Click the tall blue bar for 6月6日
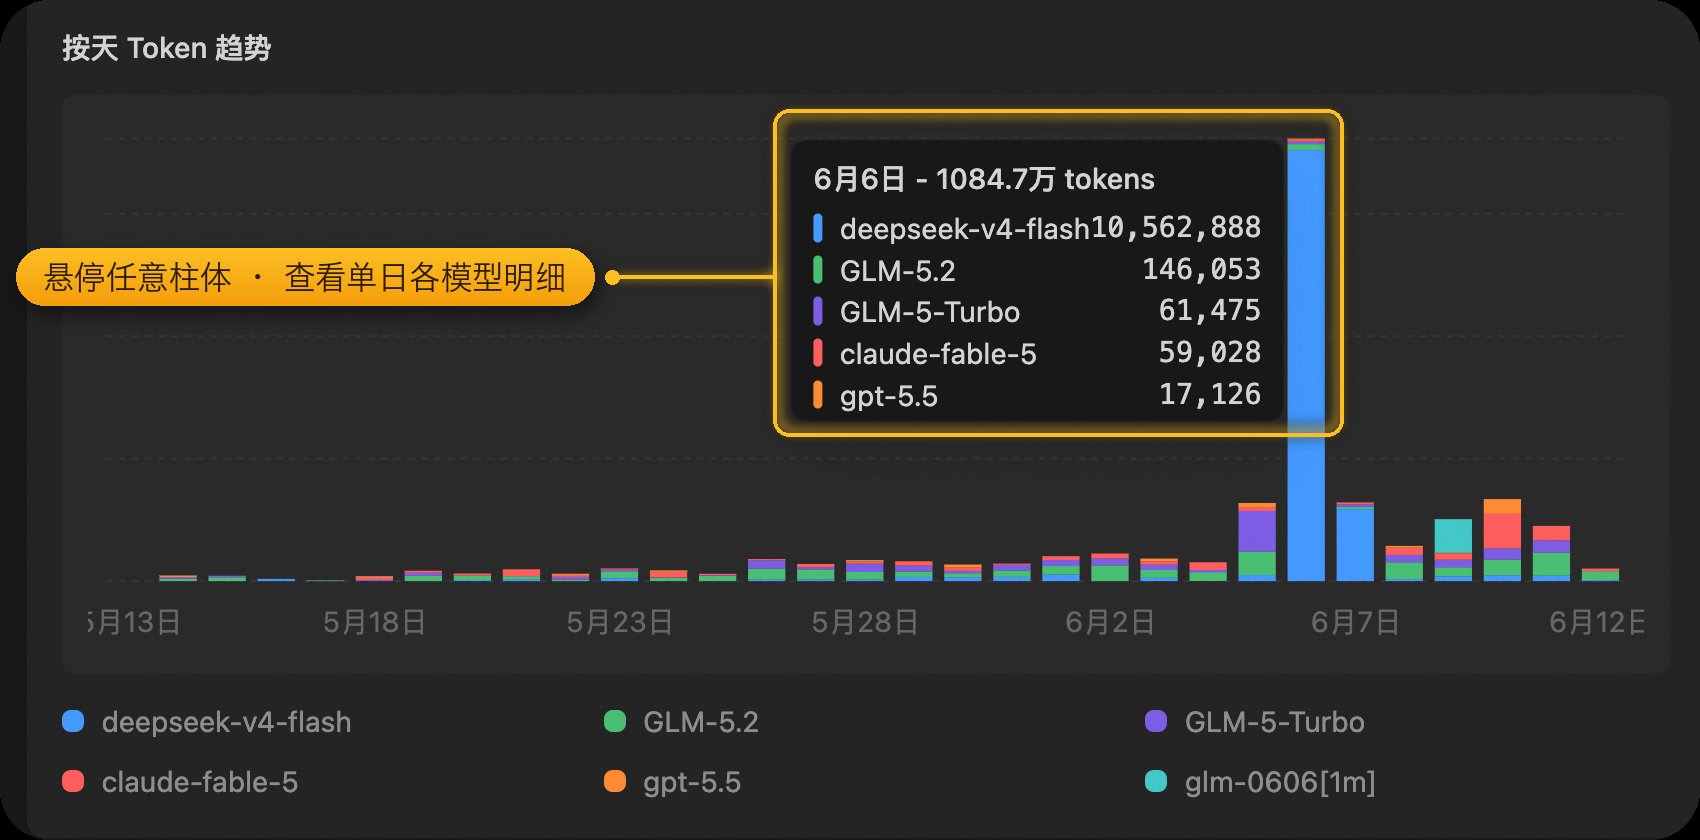The height and width of the screenshot is (840, 1700). [x=1306, y=360]
